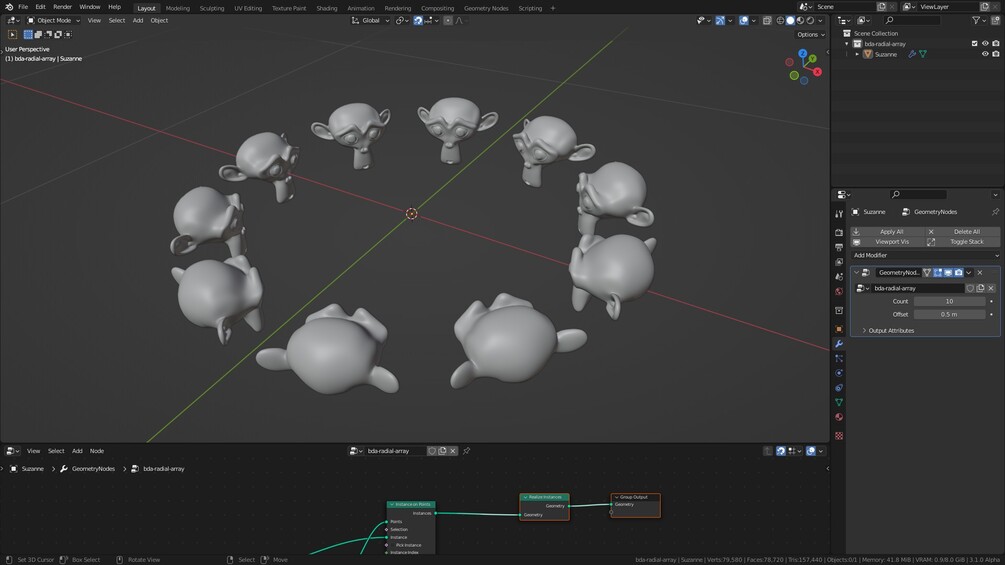This screenshot has height=565, width=1005.
Task: Switch to the Geometry Nodes workspace tab
Action: tap(486, 8)
